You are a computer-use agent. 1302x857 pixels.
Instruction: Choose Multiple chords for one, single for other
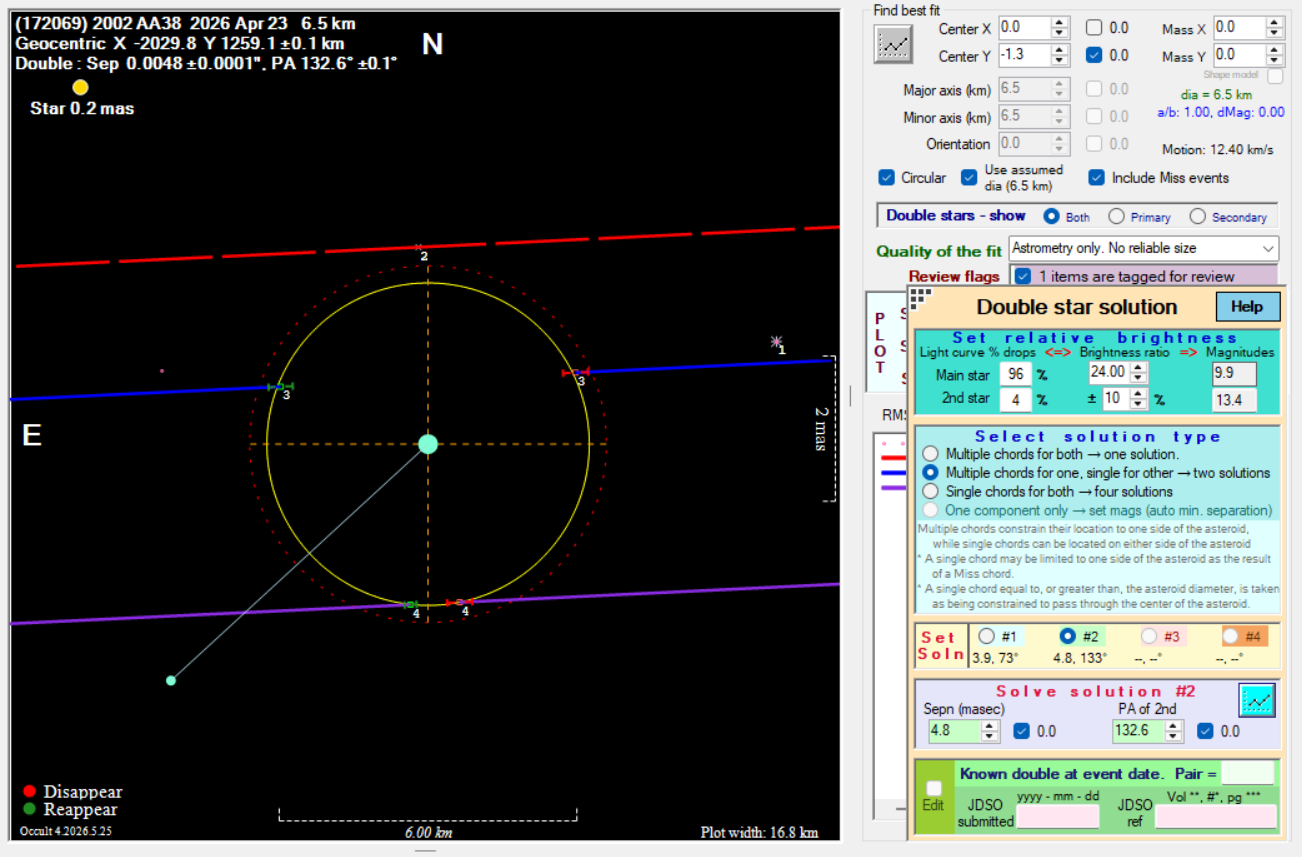(x=931, y=472)
